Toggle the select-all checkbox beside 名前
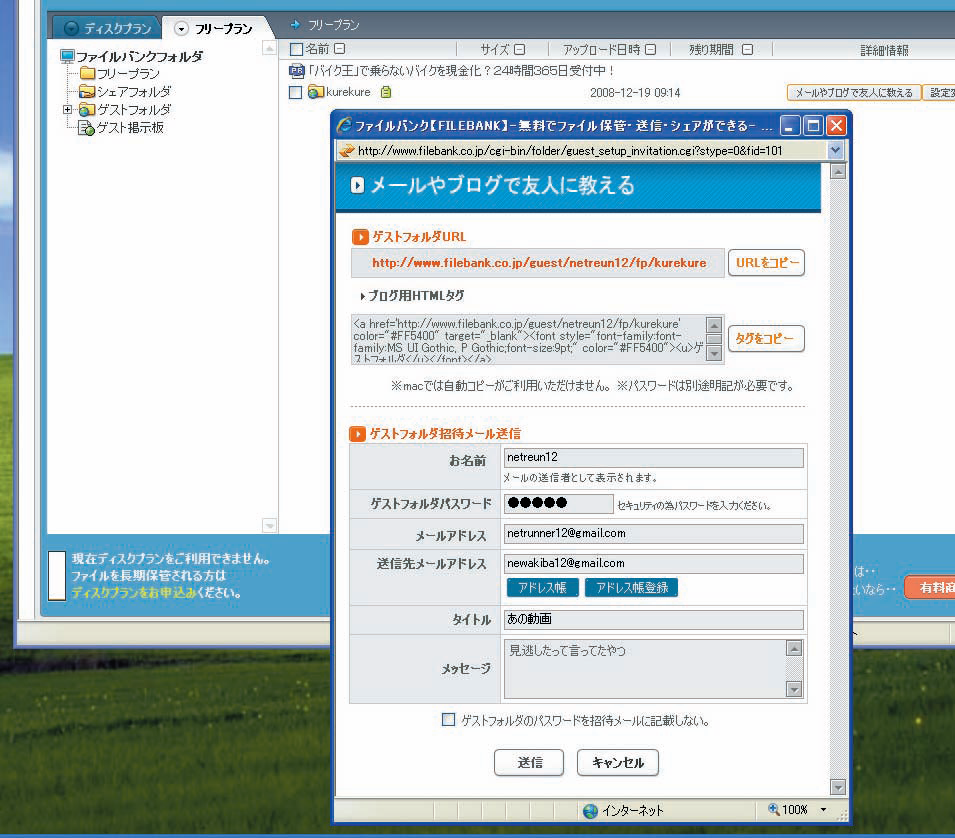This screenshot has width=955, height=838. point(297,49)
